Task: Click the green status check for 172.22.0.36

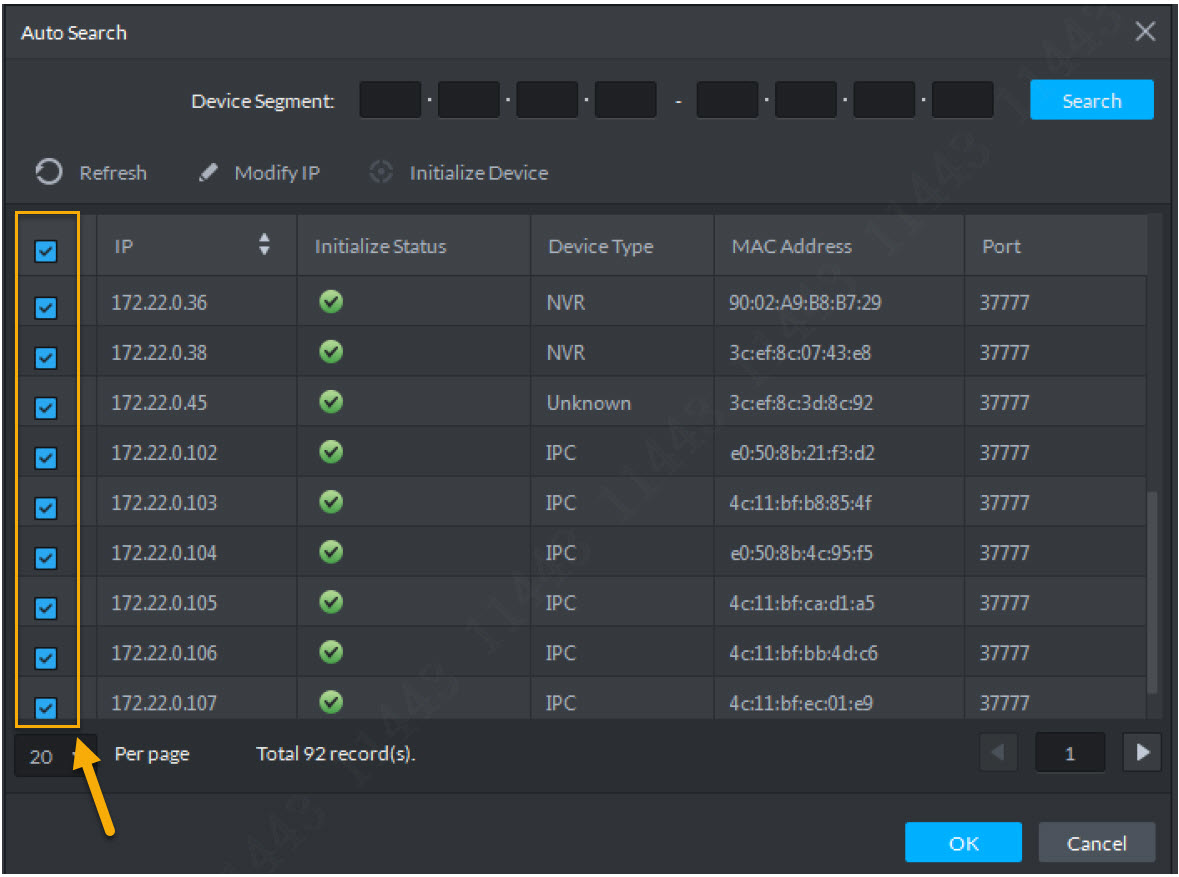Action: tap(331, 302)
